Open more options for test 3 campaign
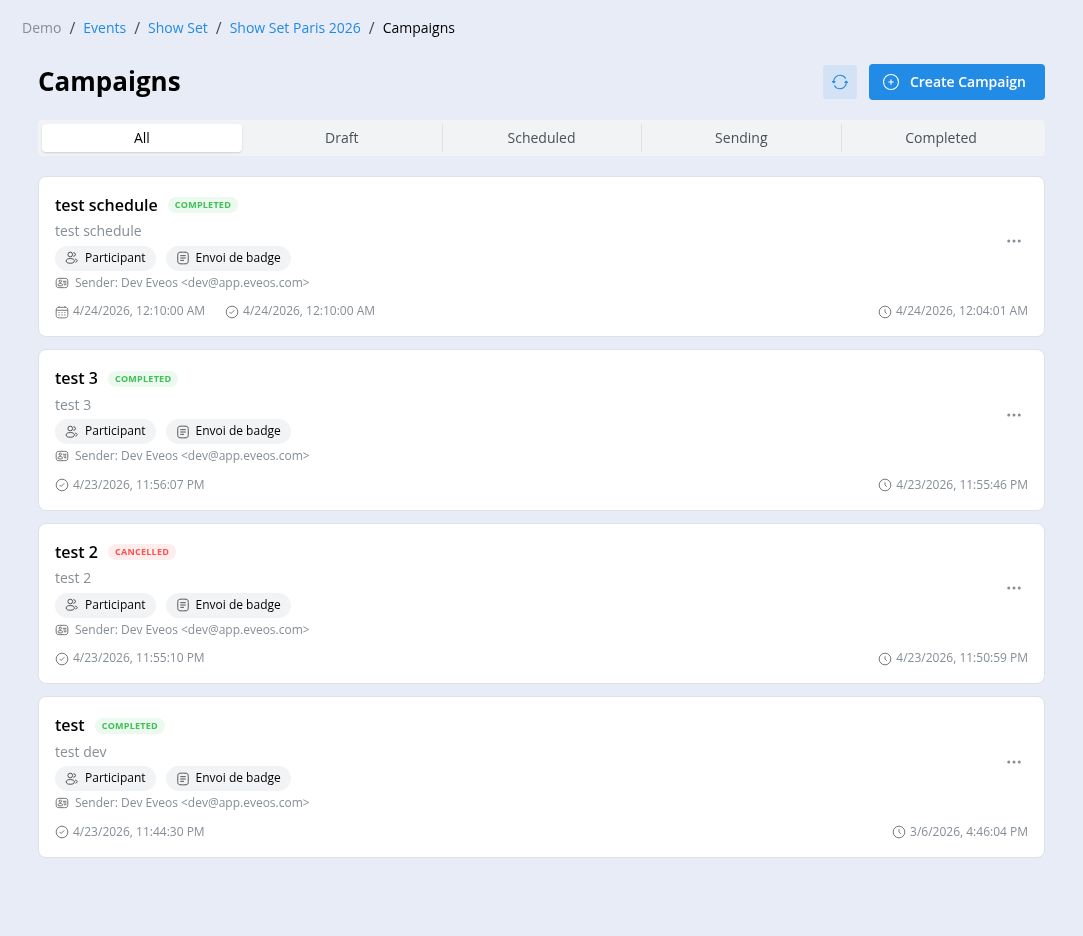This screenshot has height=936, width=1083. (1013, 415)
